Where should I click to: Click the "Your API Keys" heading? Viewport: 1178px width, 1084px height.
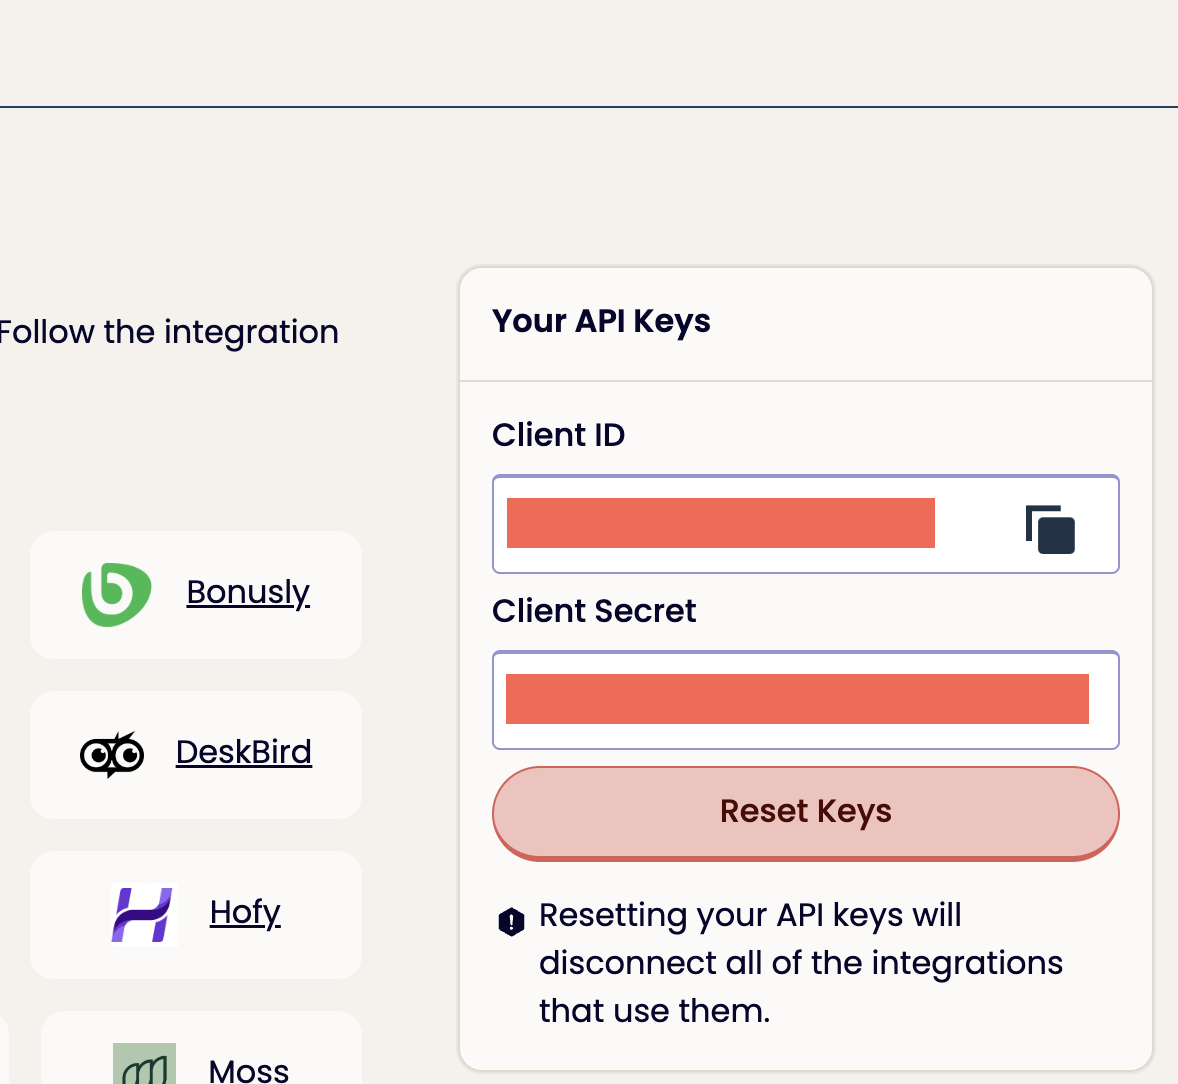tap(601, 321)
